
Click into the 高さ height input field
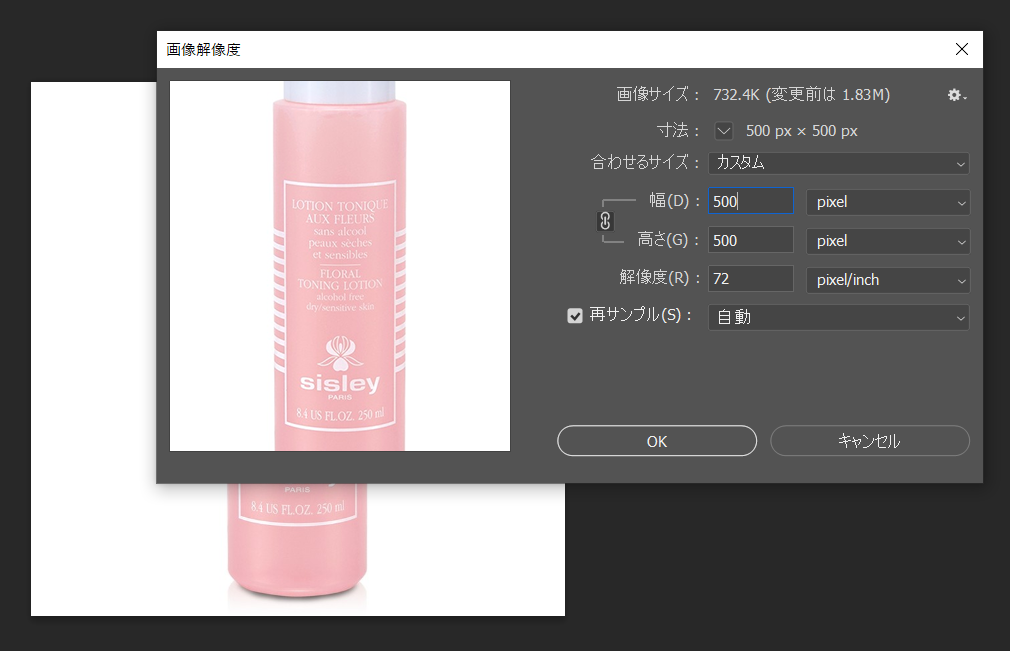[750, 241]
